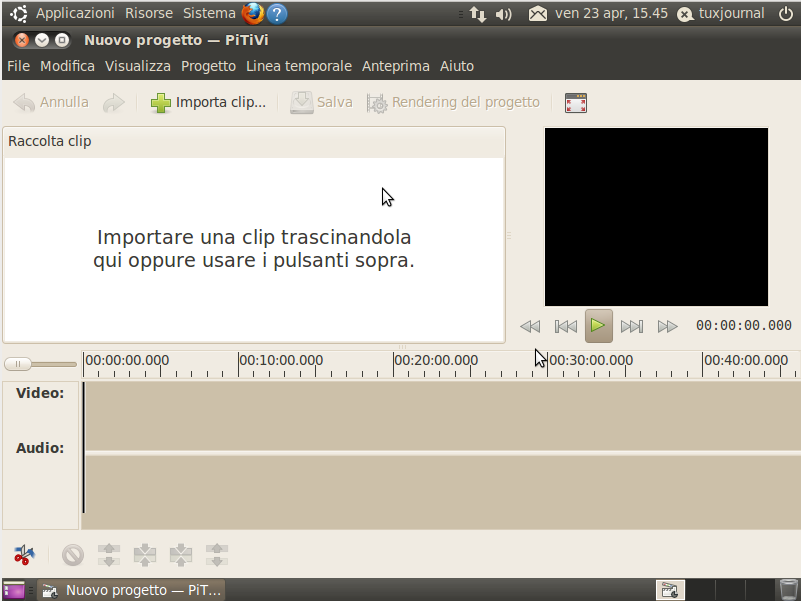Click the show desktop icon in bottom panel

point(14,590)
